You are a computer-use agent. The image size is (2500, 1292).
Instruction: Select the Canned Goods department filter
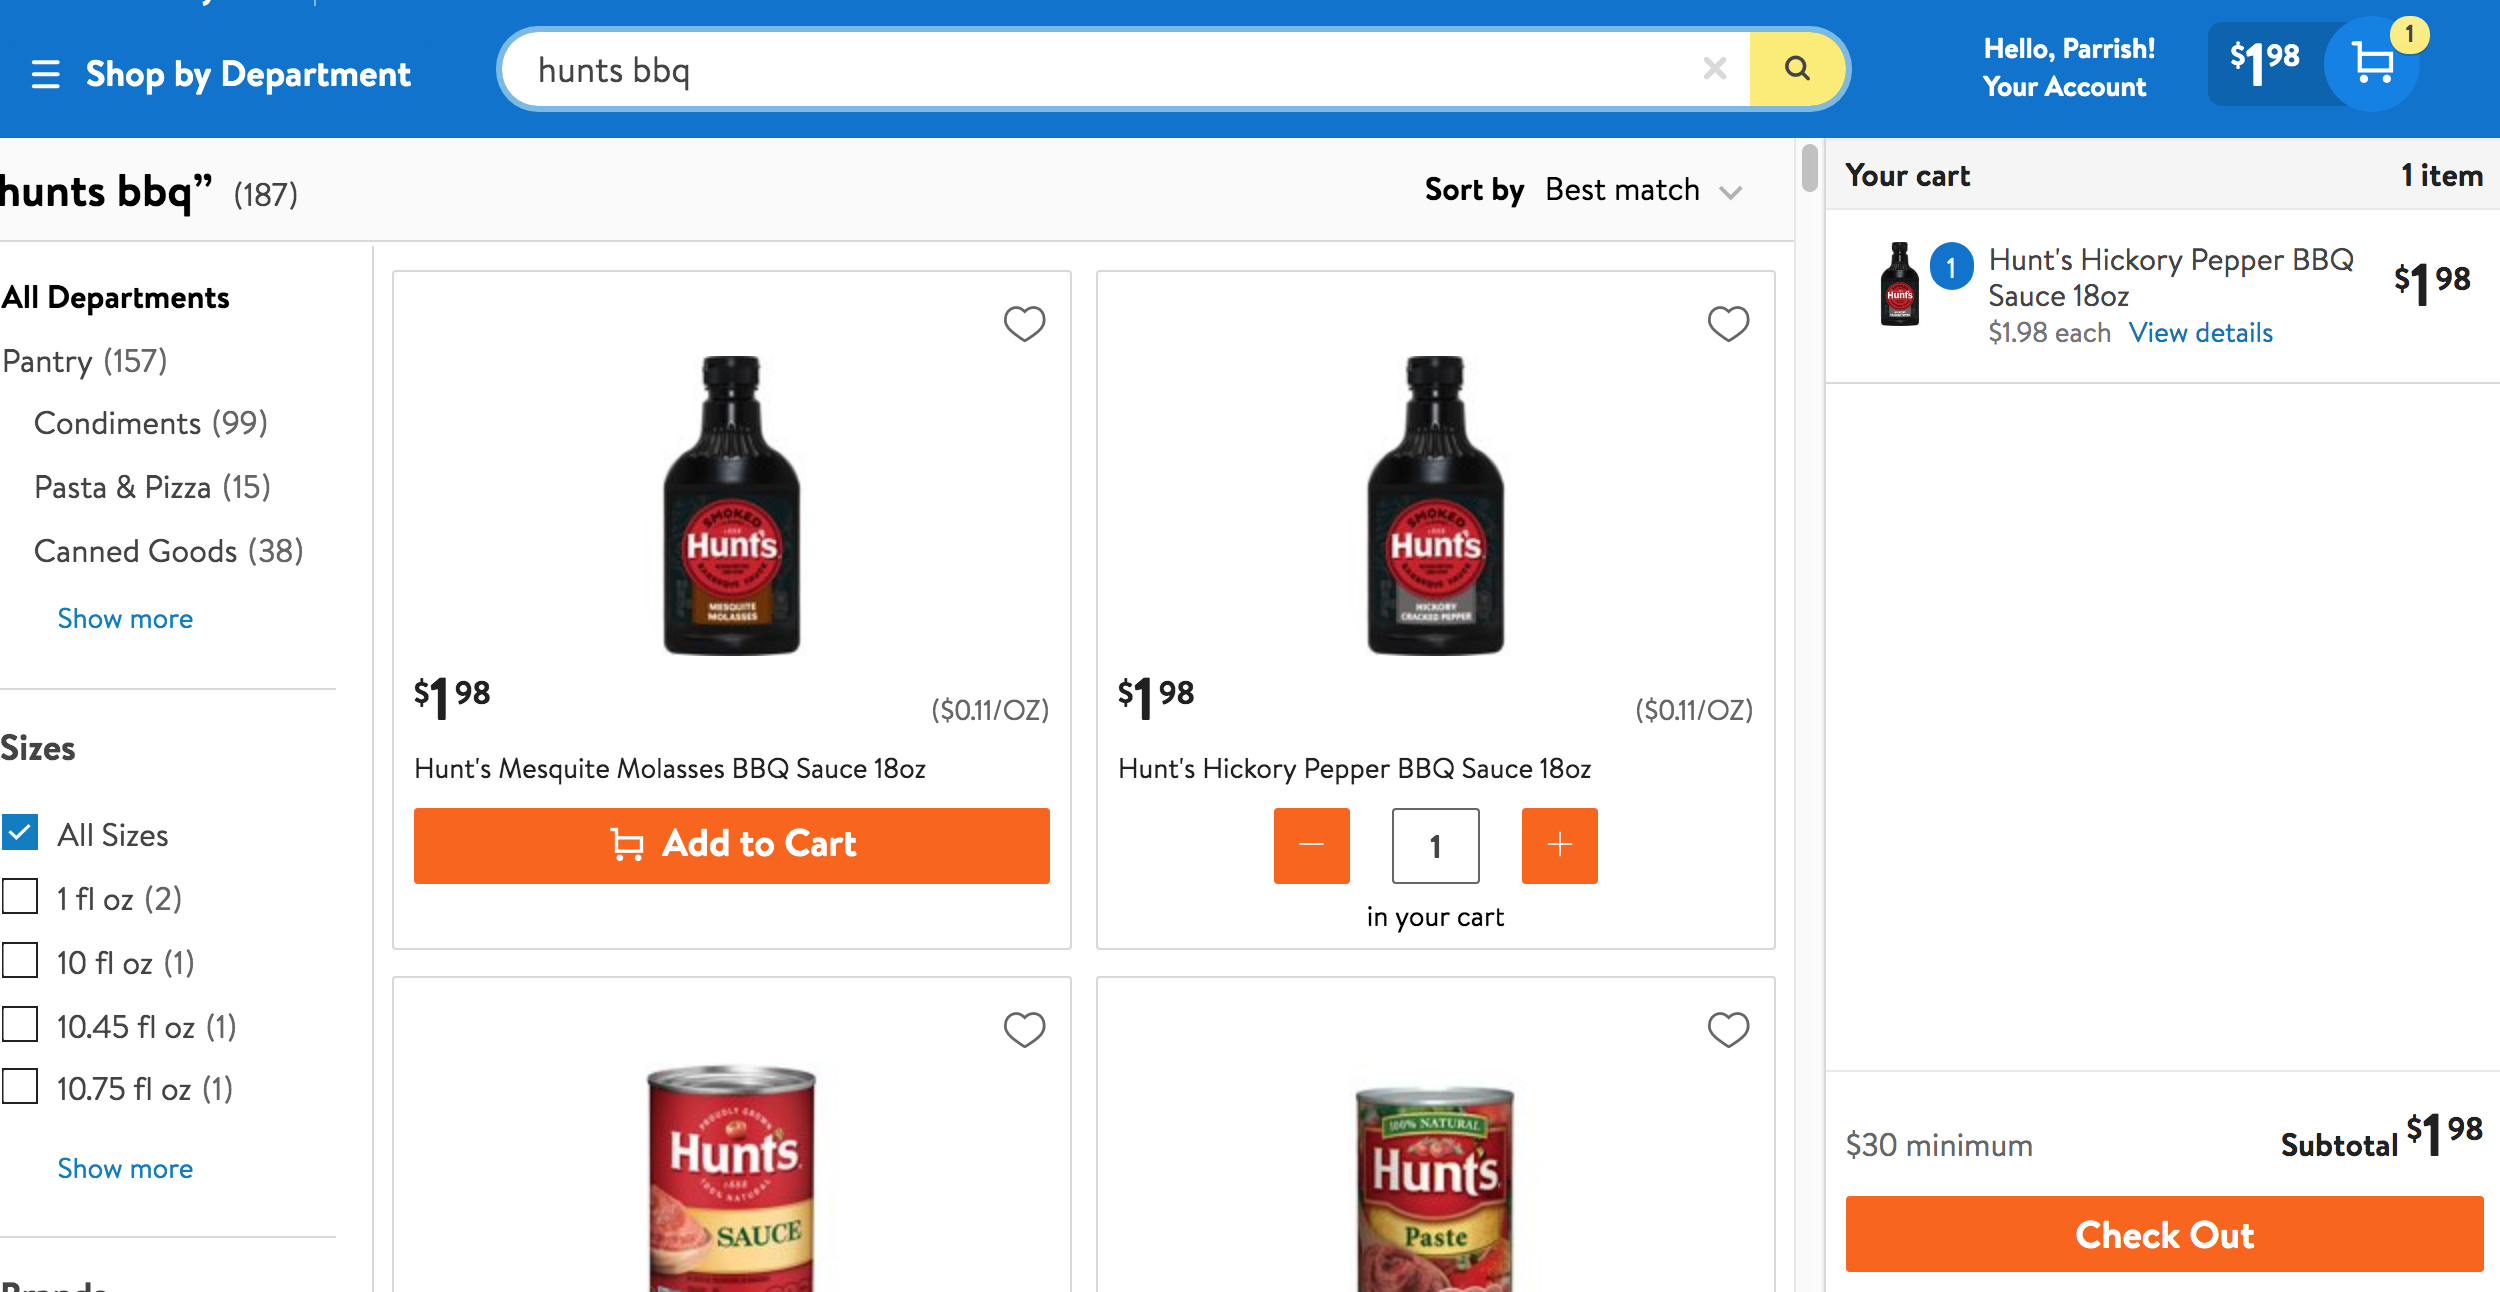point(168,552)
